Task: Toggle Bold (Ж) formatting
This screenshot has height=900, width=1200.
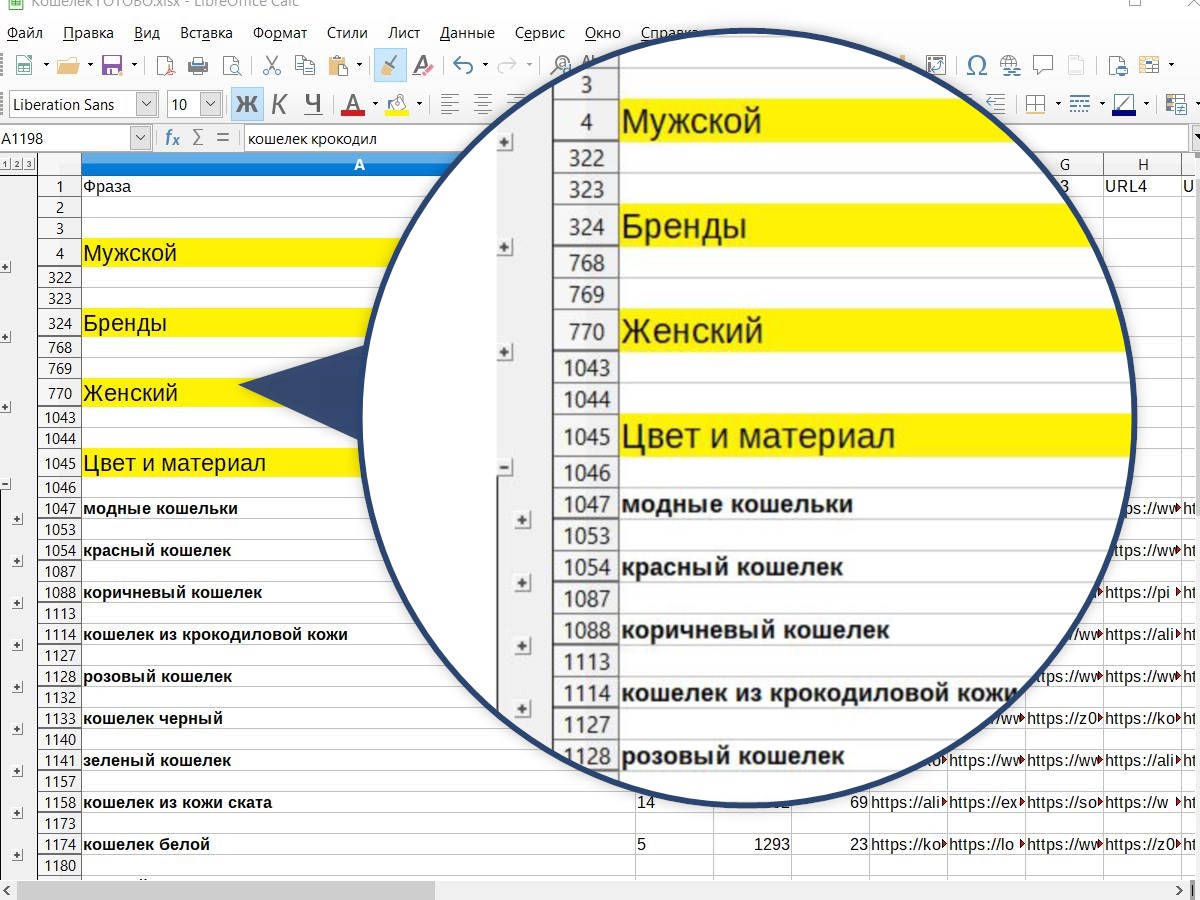Action: coord(246,104)
